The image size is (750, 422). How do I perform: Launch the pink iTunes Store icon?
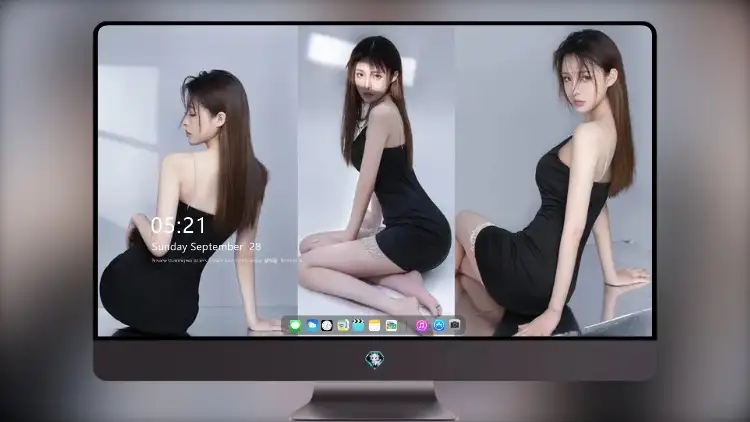click(421, 326)
